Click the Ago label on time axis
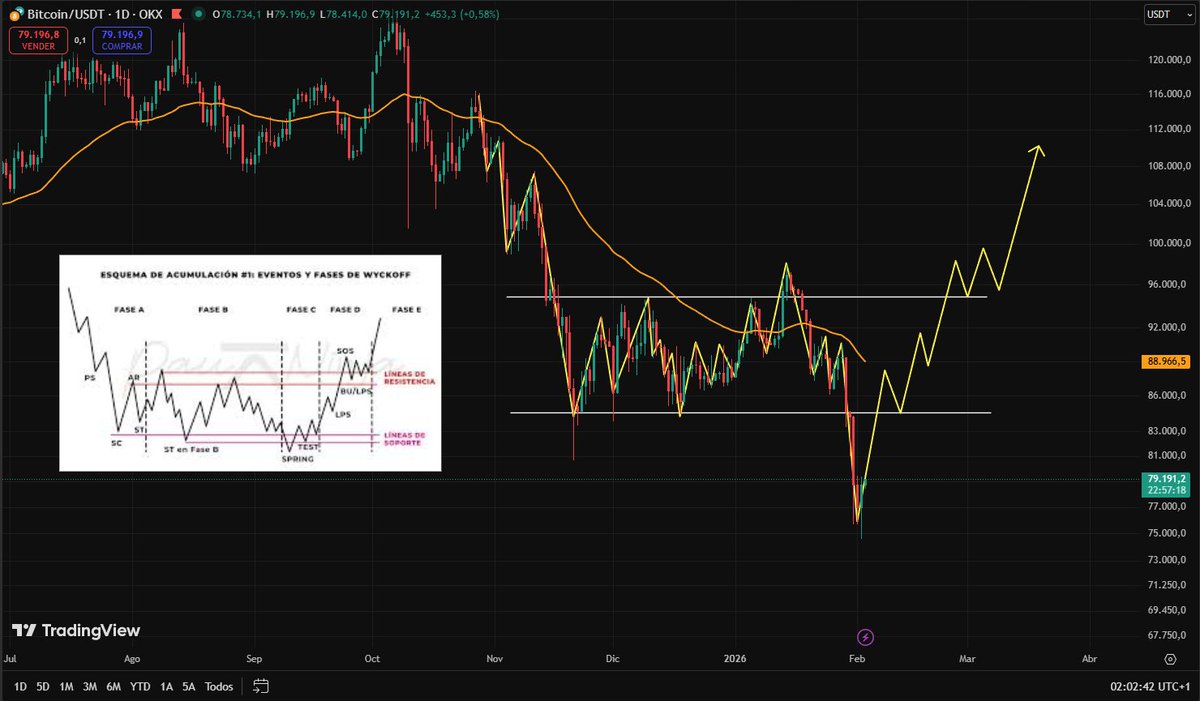1200x701 pixels. coord(131,660)
